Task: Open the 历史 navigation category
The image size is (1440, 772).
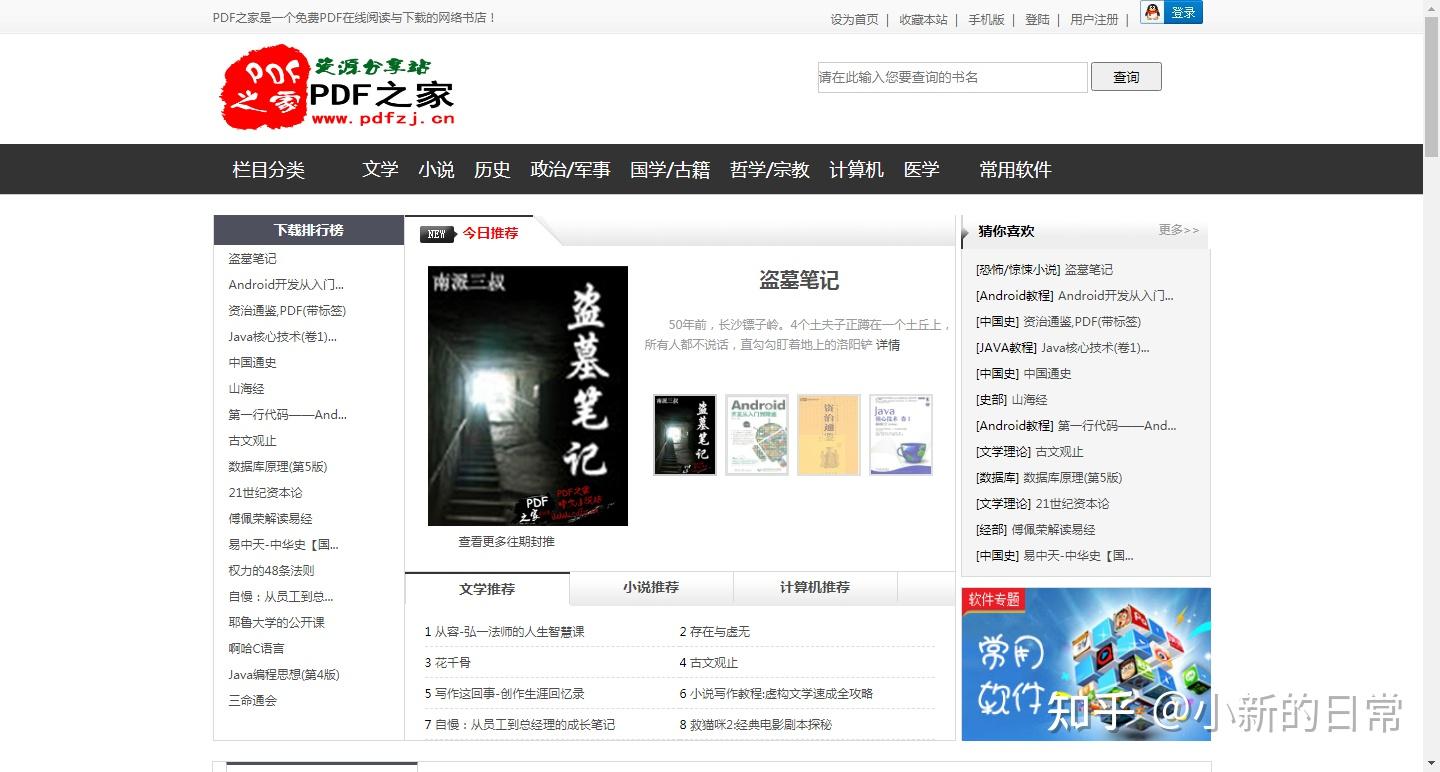Action: (x=492, y=170)
